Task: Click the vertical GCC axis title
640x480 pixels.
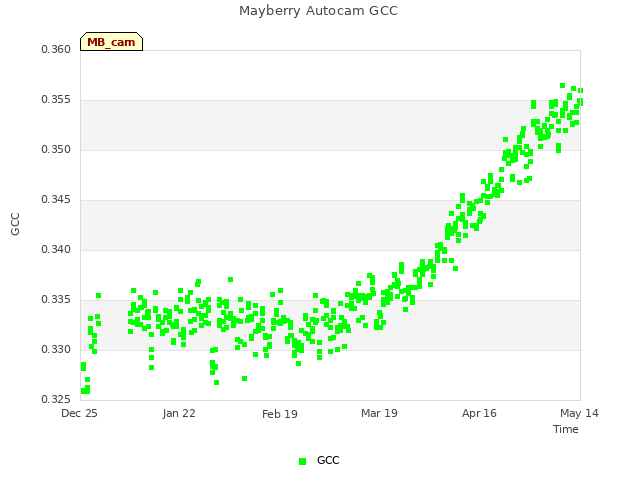Action: (x=15, y=224)
